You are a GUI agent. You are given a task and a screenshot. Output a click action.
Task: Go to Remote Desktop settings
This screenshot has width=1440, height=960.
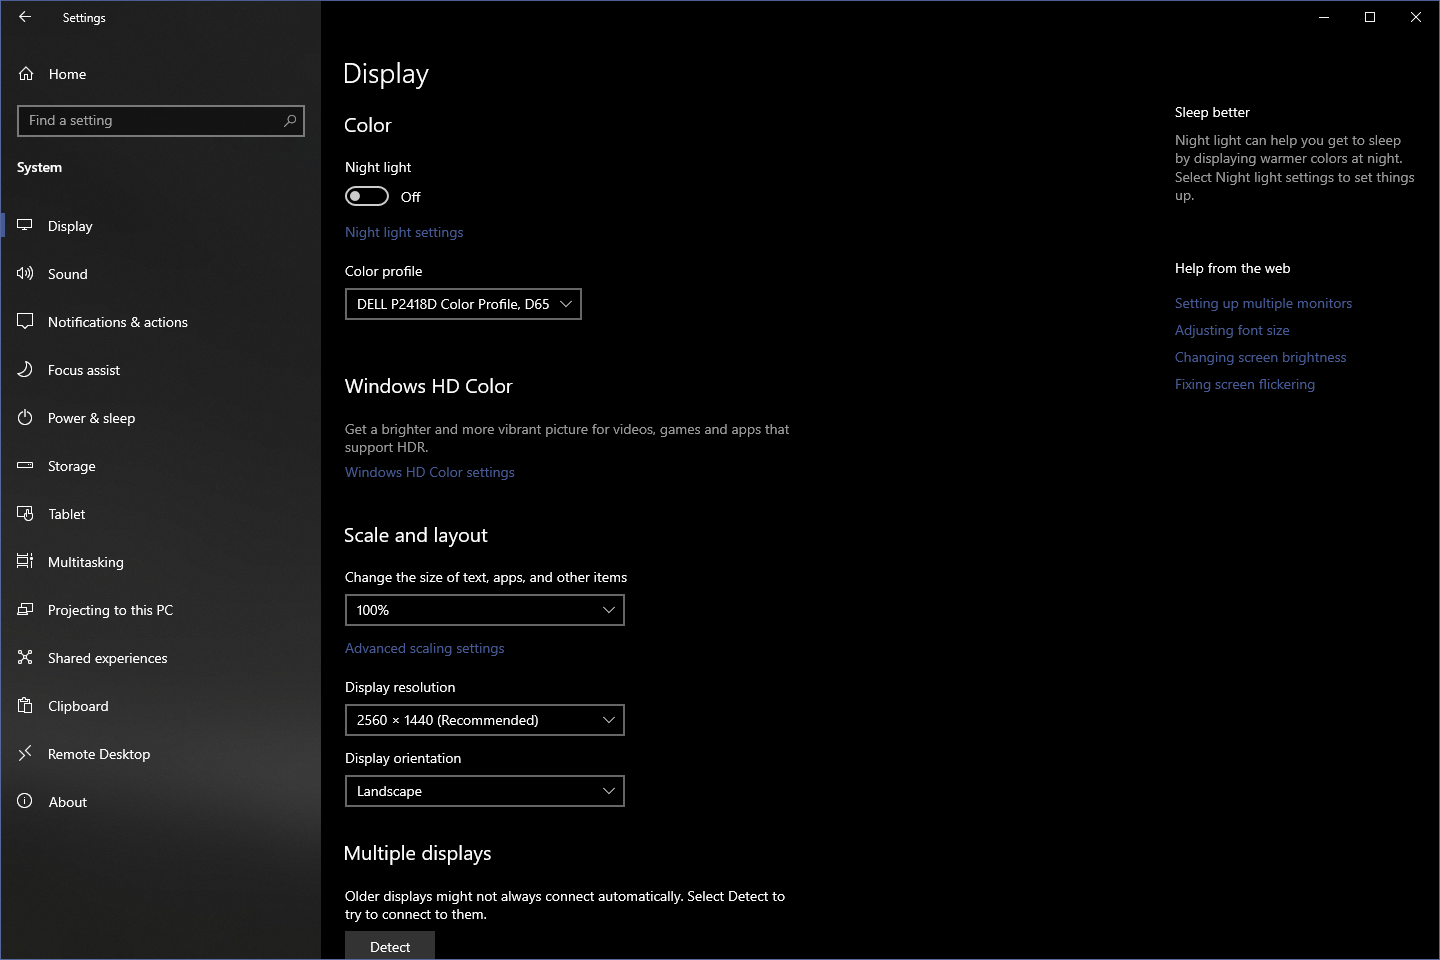point(160,754)
